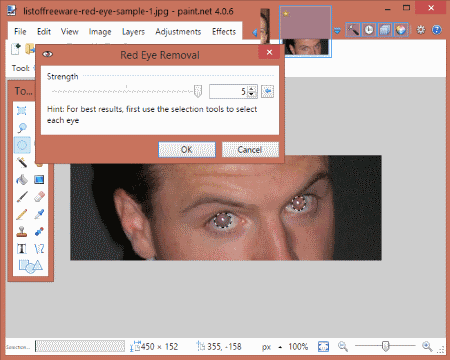
Task: Select the Pencil tool
Action: [22, 214]
